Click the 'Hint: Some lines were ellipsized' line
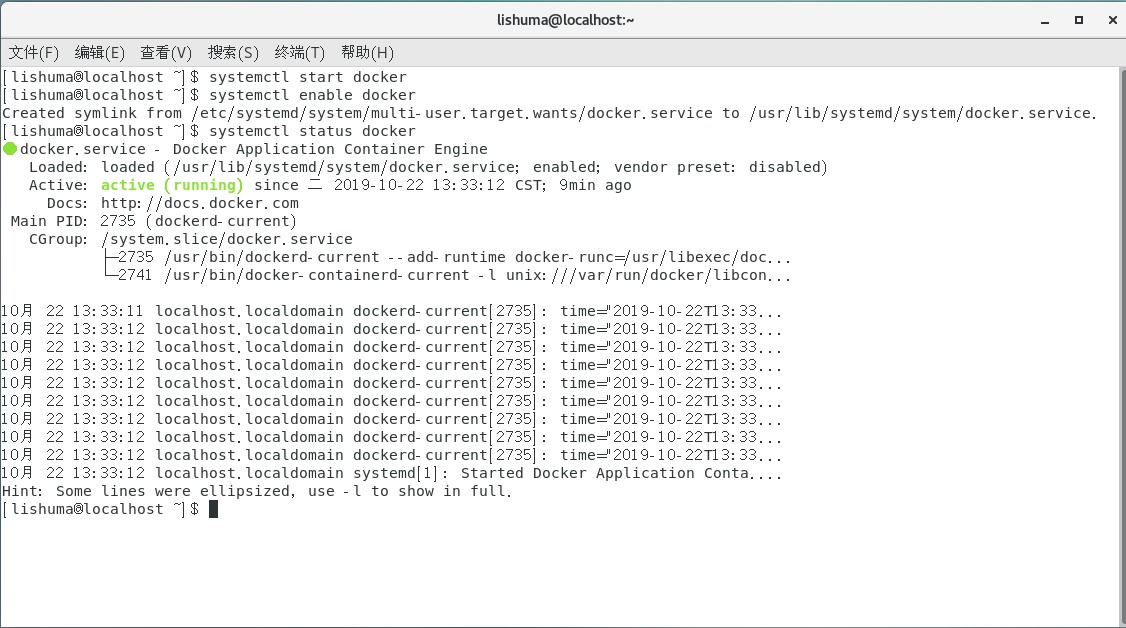1126x628 pixels. pos(256,491)
